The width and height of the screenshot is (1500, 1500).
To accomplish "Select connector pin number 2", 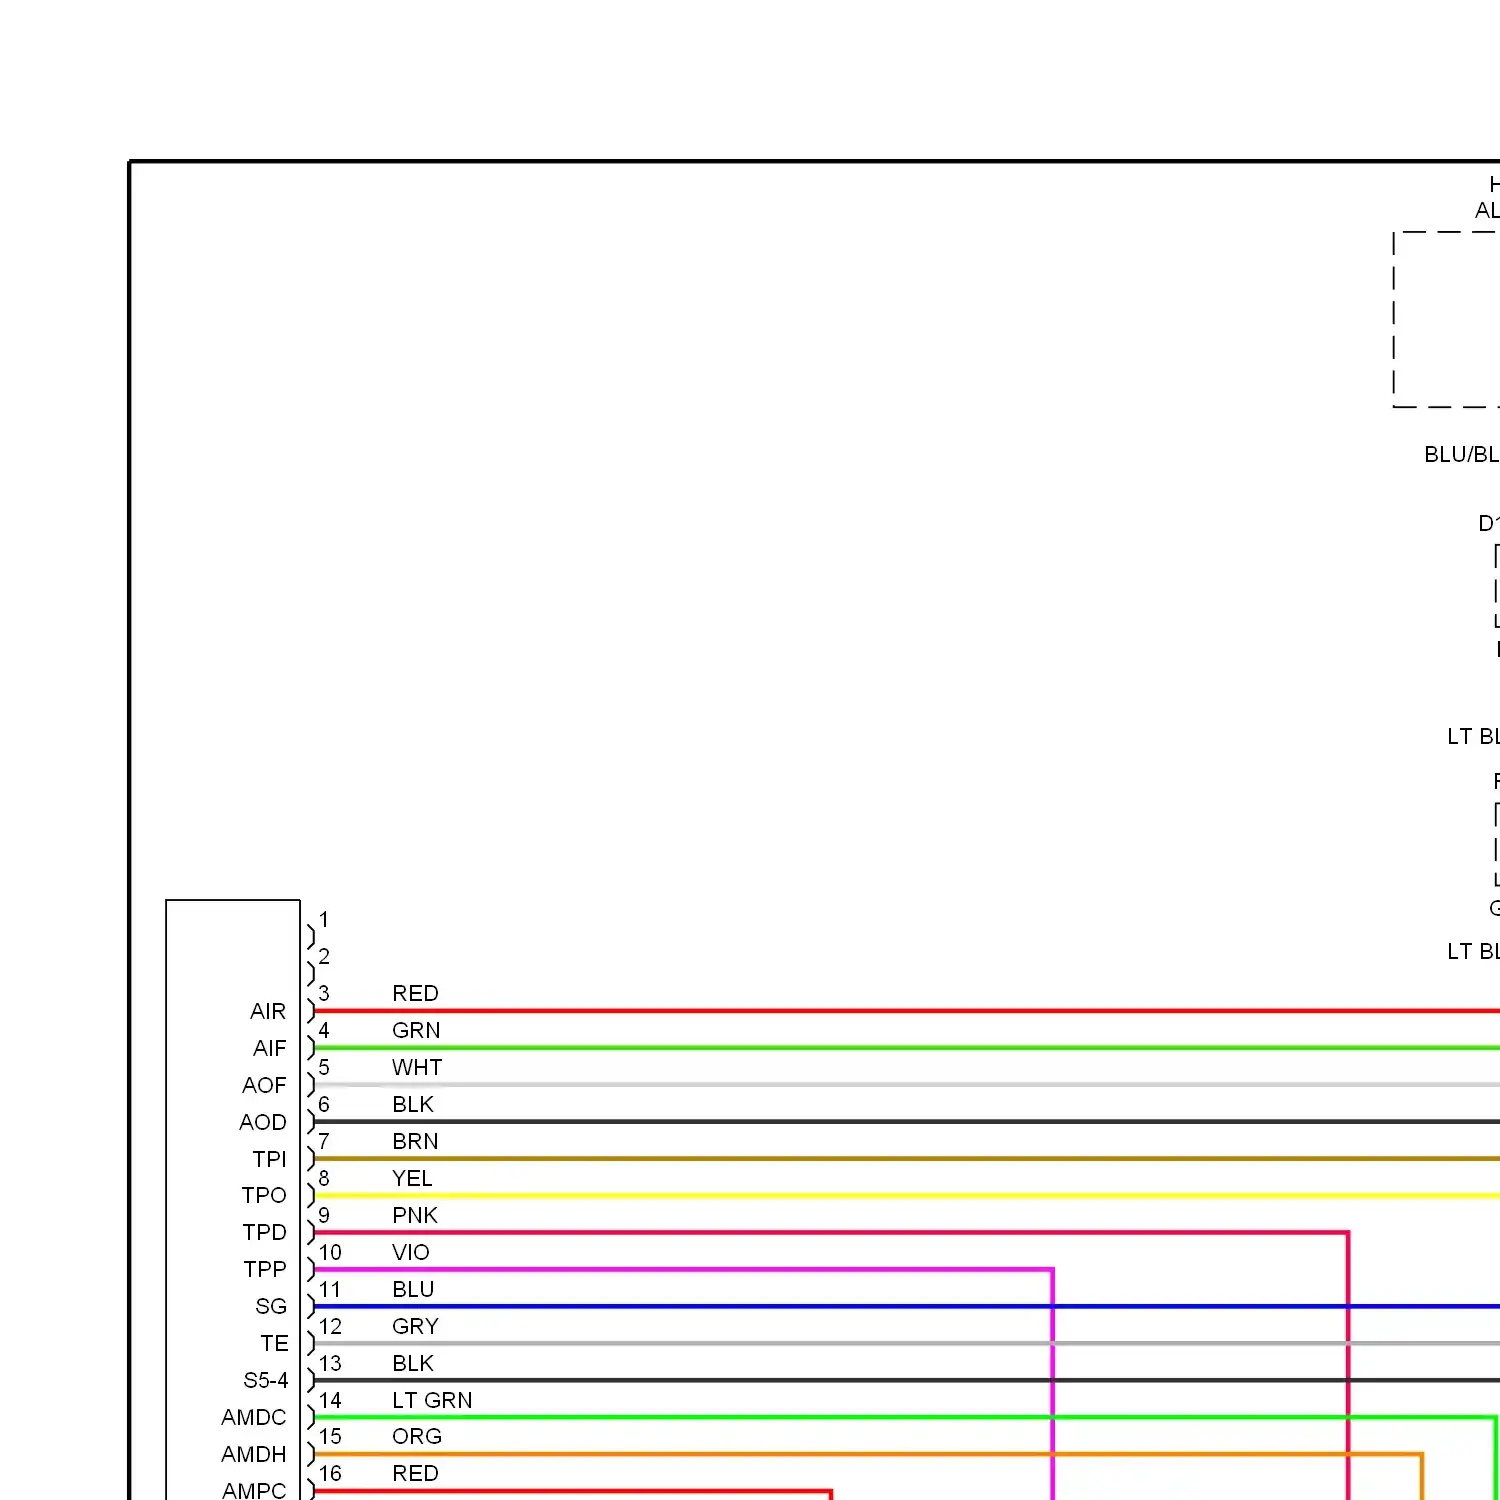I will (x=324, y=956).
